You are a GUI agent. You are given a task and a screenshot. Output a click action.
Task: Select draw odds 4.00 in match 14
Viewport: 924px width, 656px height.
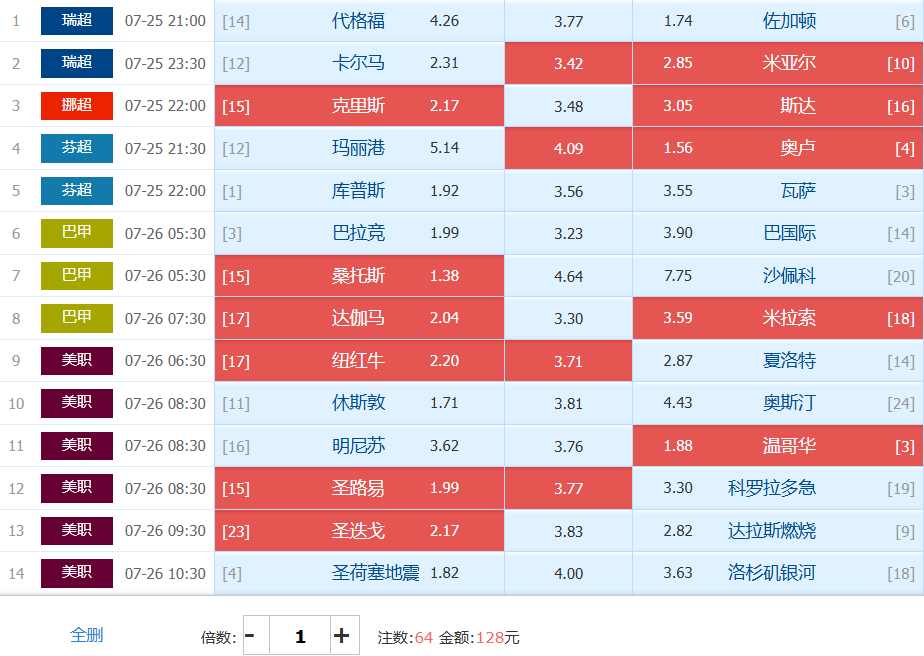(568, 573)
